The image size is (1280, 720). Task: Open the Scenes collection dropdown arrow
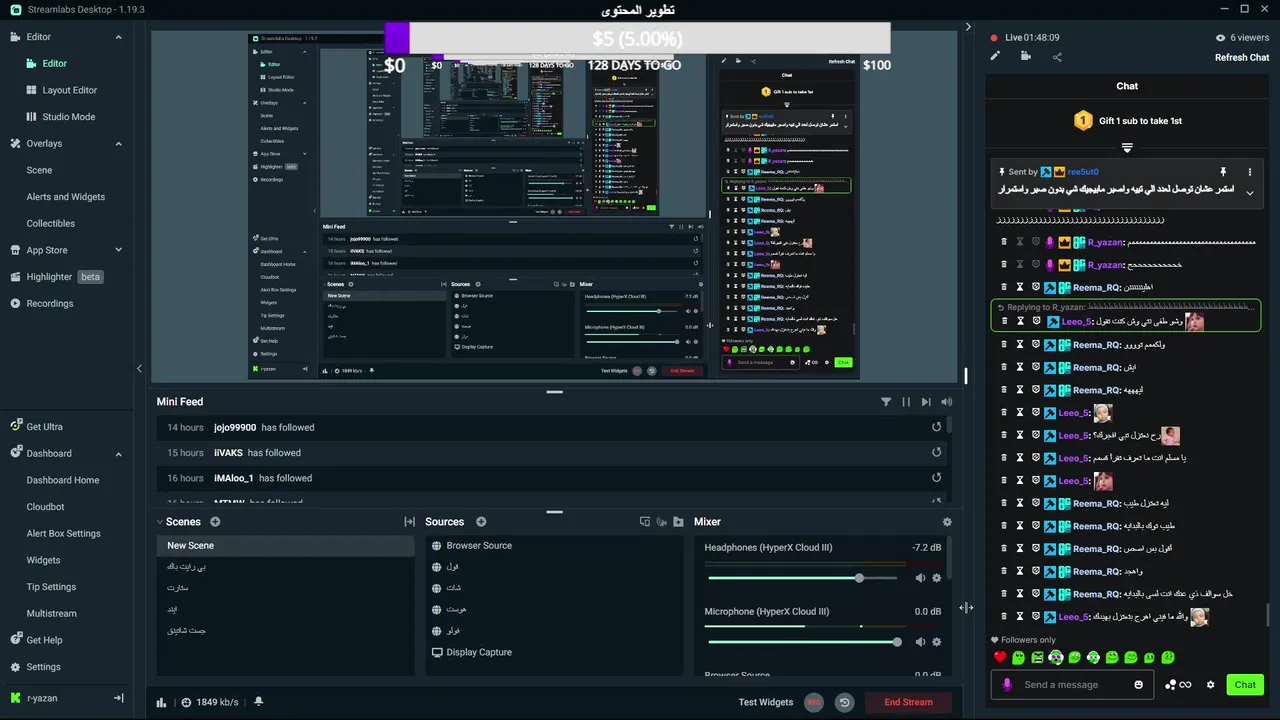tap(160, 522)
